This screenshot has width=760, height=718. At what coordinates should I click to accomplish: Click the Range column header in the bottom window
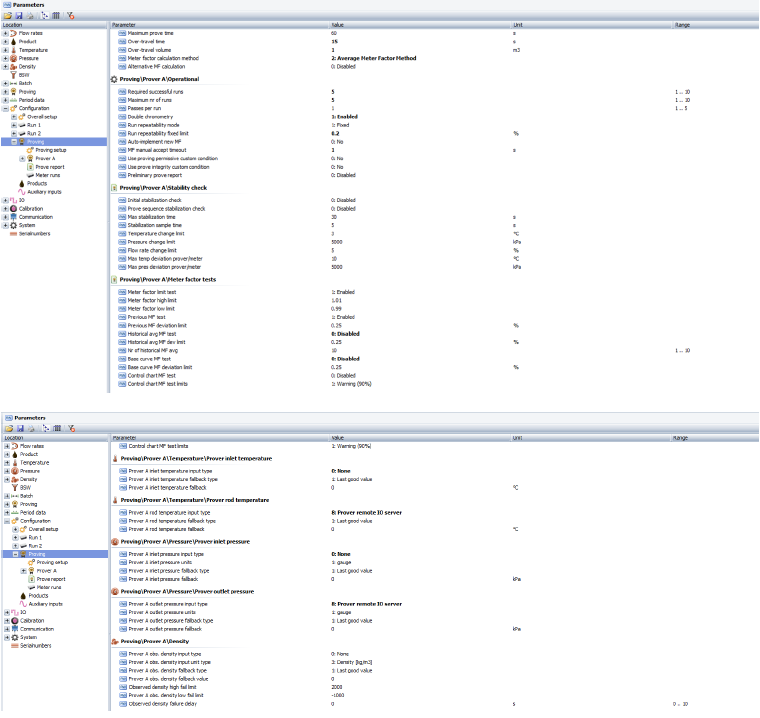[715, 438]
